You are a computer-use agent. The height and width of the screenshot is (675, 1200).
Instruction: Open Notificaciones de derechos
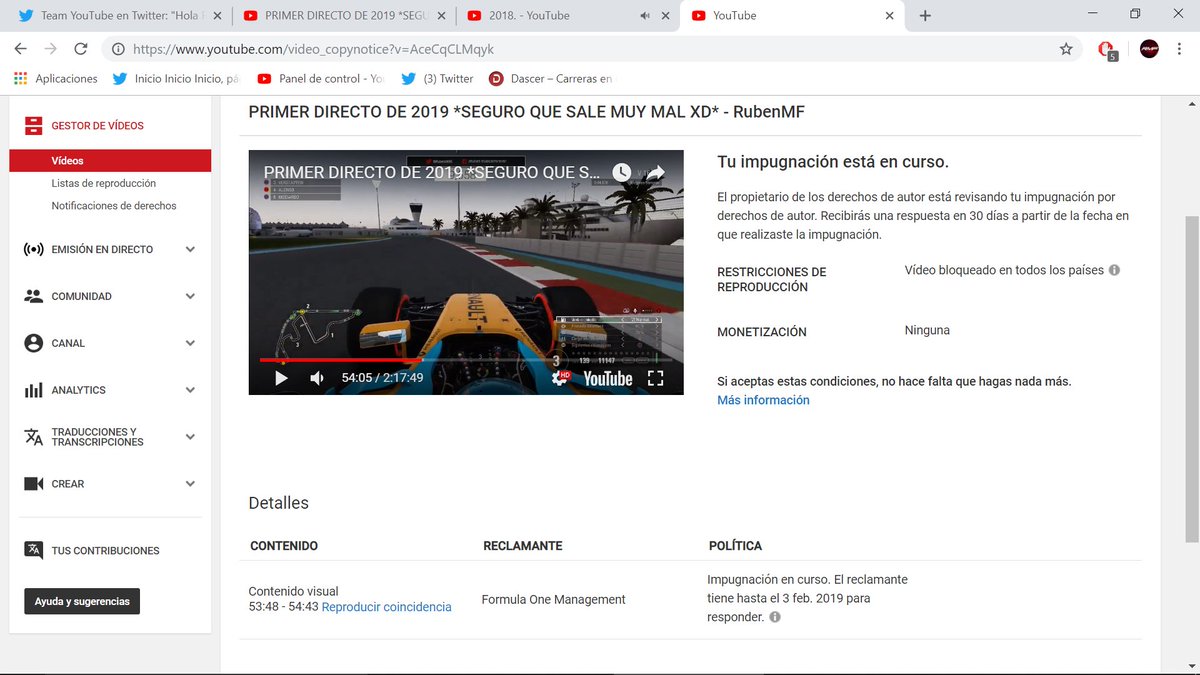(x=114, y=206)
